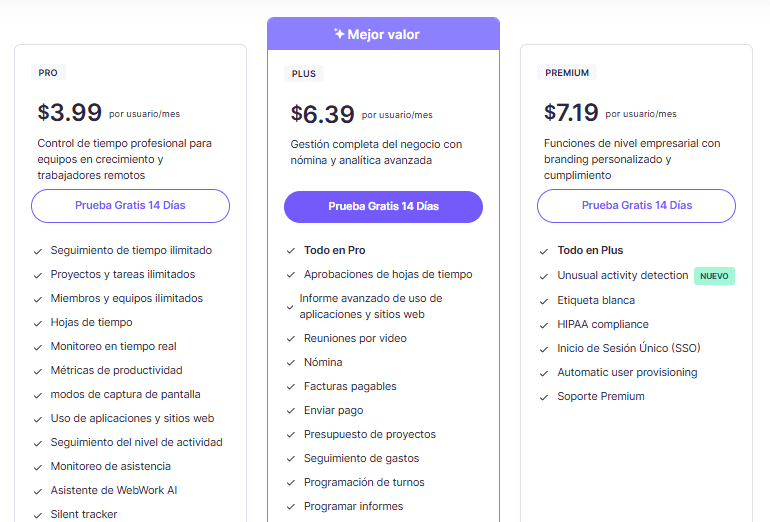
Task: Click checkmark beside Hojas de tiempo
Action: pyautogui.click(x=37, y=323)
